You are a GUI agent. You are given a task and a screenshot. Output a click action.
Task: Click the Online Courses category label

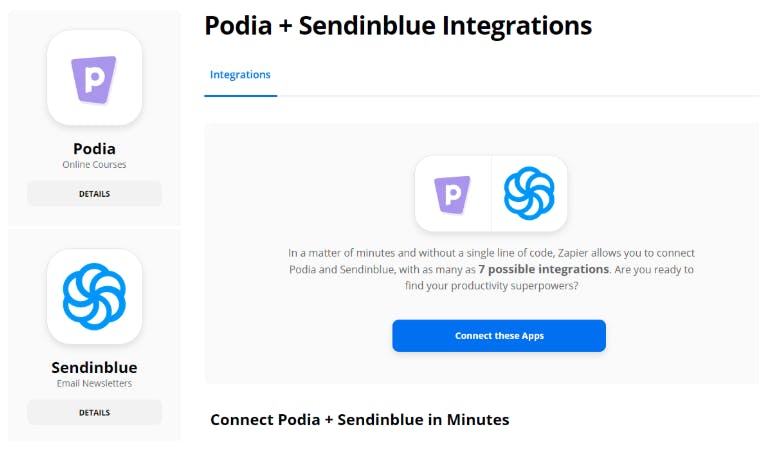coord(94,165)
